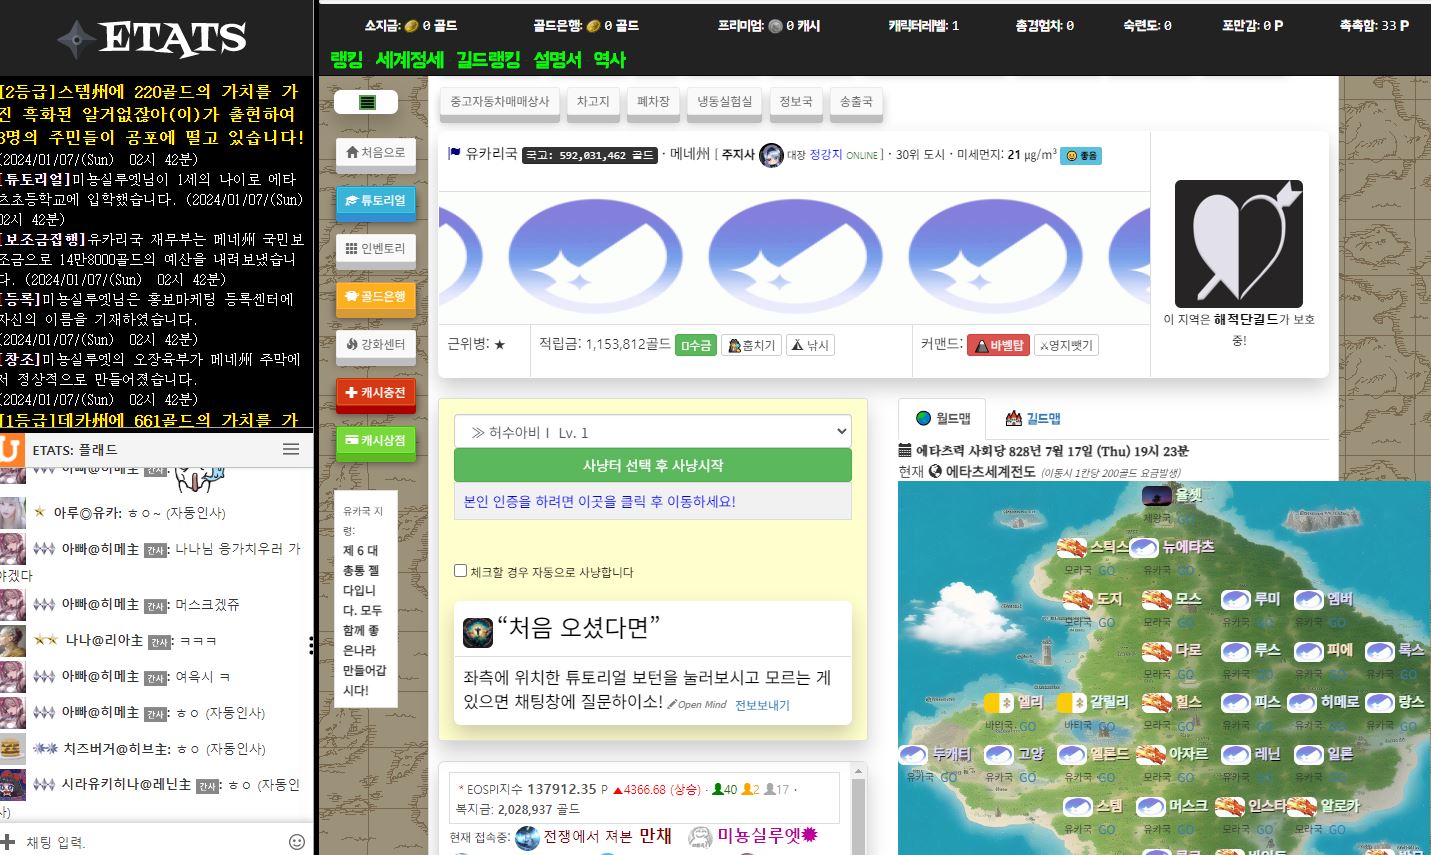The image size is (1431, 855).
Task: Go home via 처음으로 sidebar button
Action: click(x=375, y=152)
